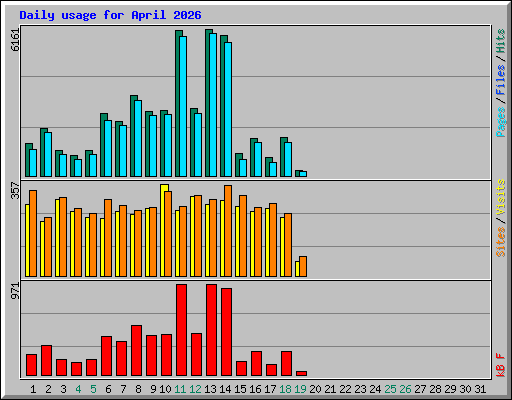
Task: Click day 22 on the x-axis
Action: pyautogui.click(x=345, y=389)
